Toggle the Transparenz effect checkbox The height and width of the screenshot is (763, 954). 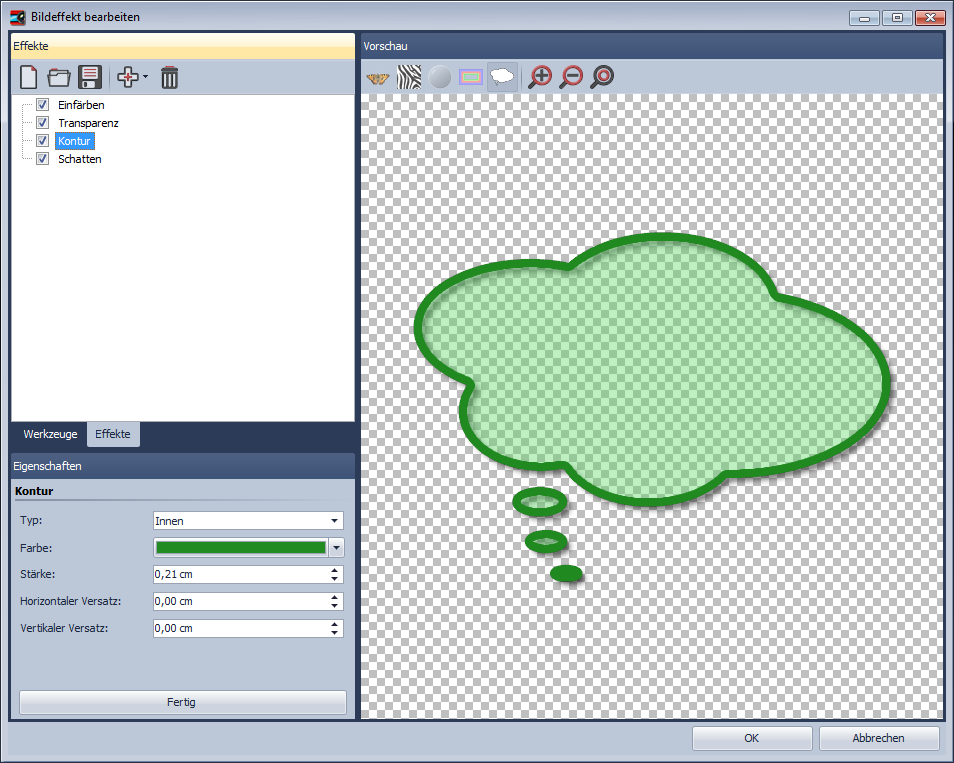coord(43,123)
